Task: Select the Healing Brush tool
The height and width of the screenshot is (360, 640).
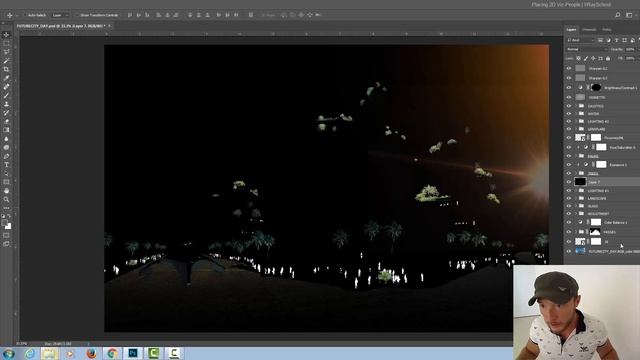Action: [6, 87]
